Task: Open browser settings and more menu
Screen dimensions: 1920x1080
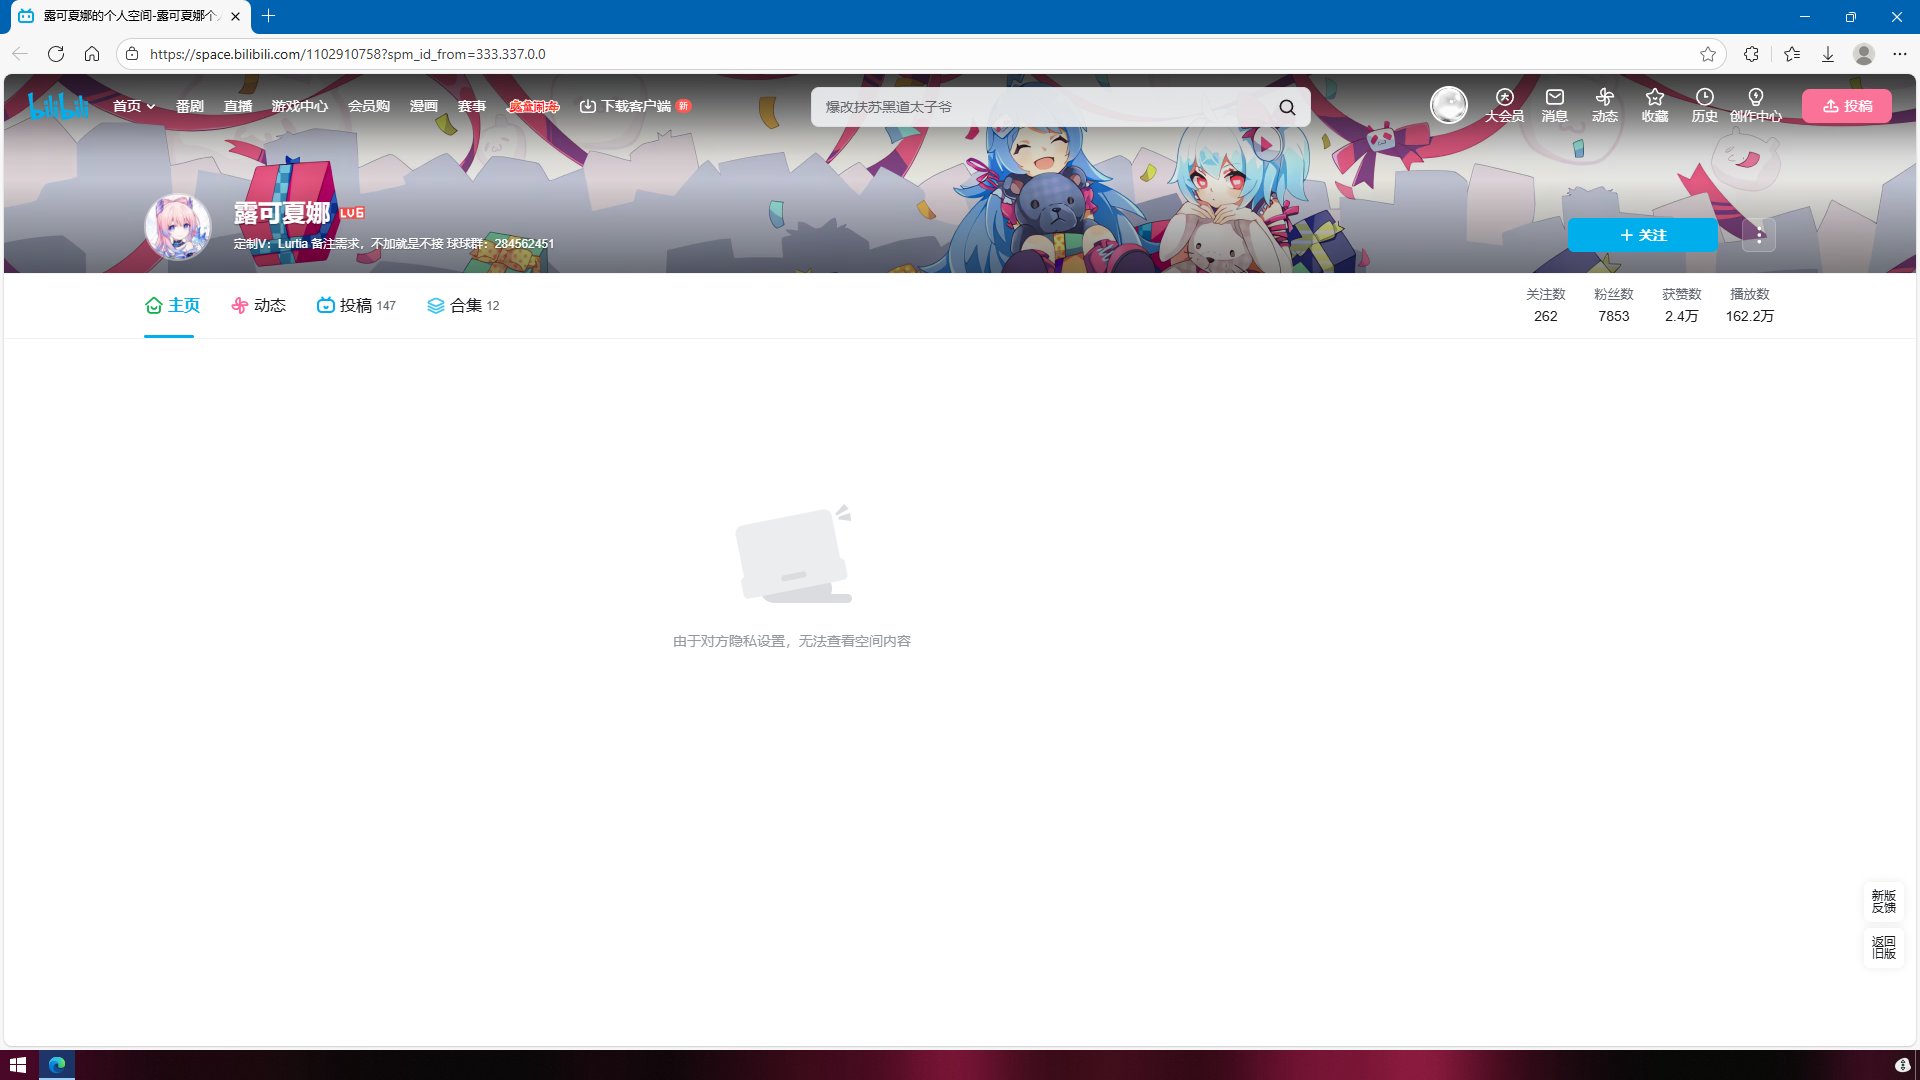Action: 1899,54
